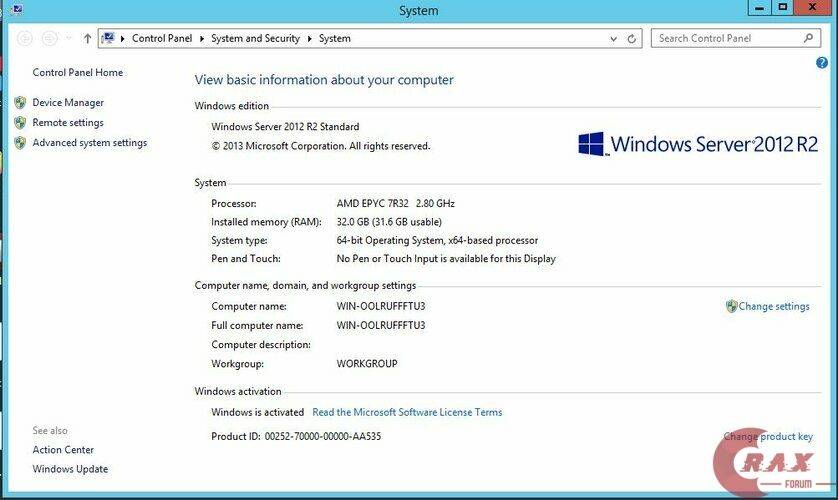The height and width of the screenshot is (500, 838).
Task: Select Computer name value WIN-OOLRUFFFTU3
Action: point(381,307)
